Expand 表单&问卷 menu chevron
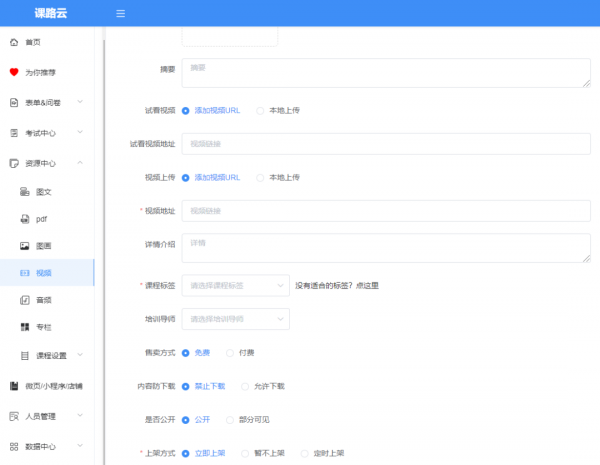The image size is (600, 465). pyautogui.click(x=80, y=102)
